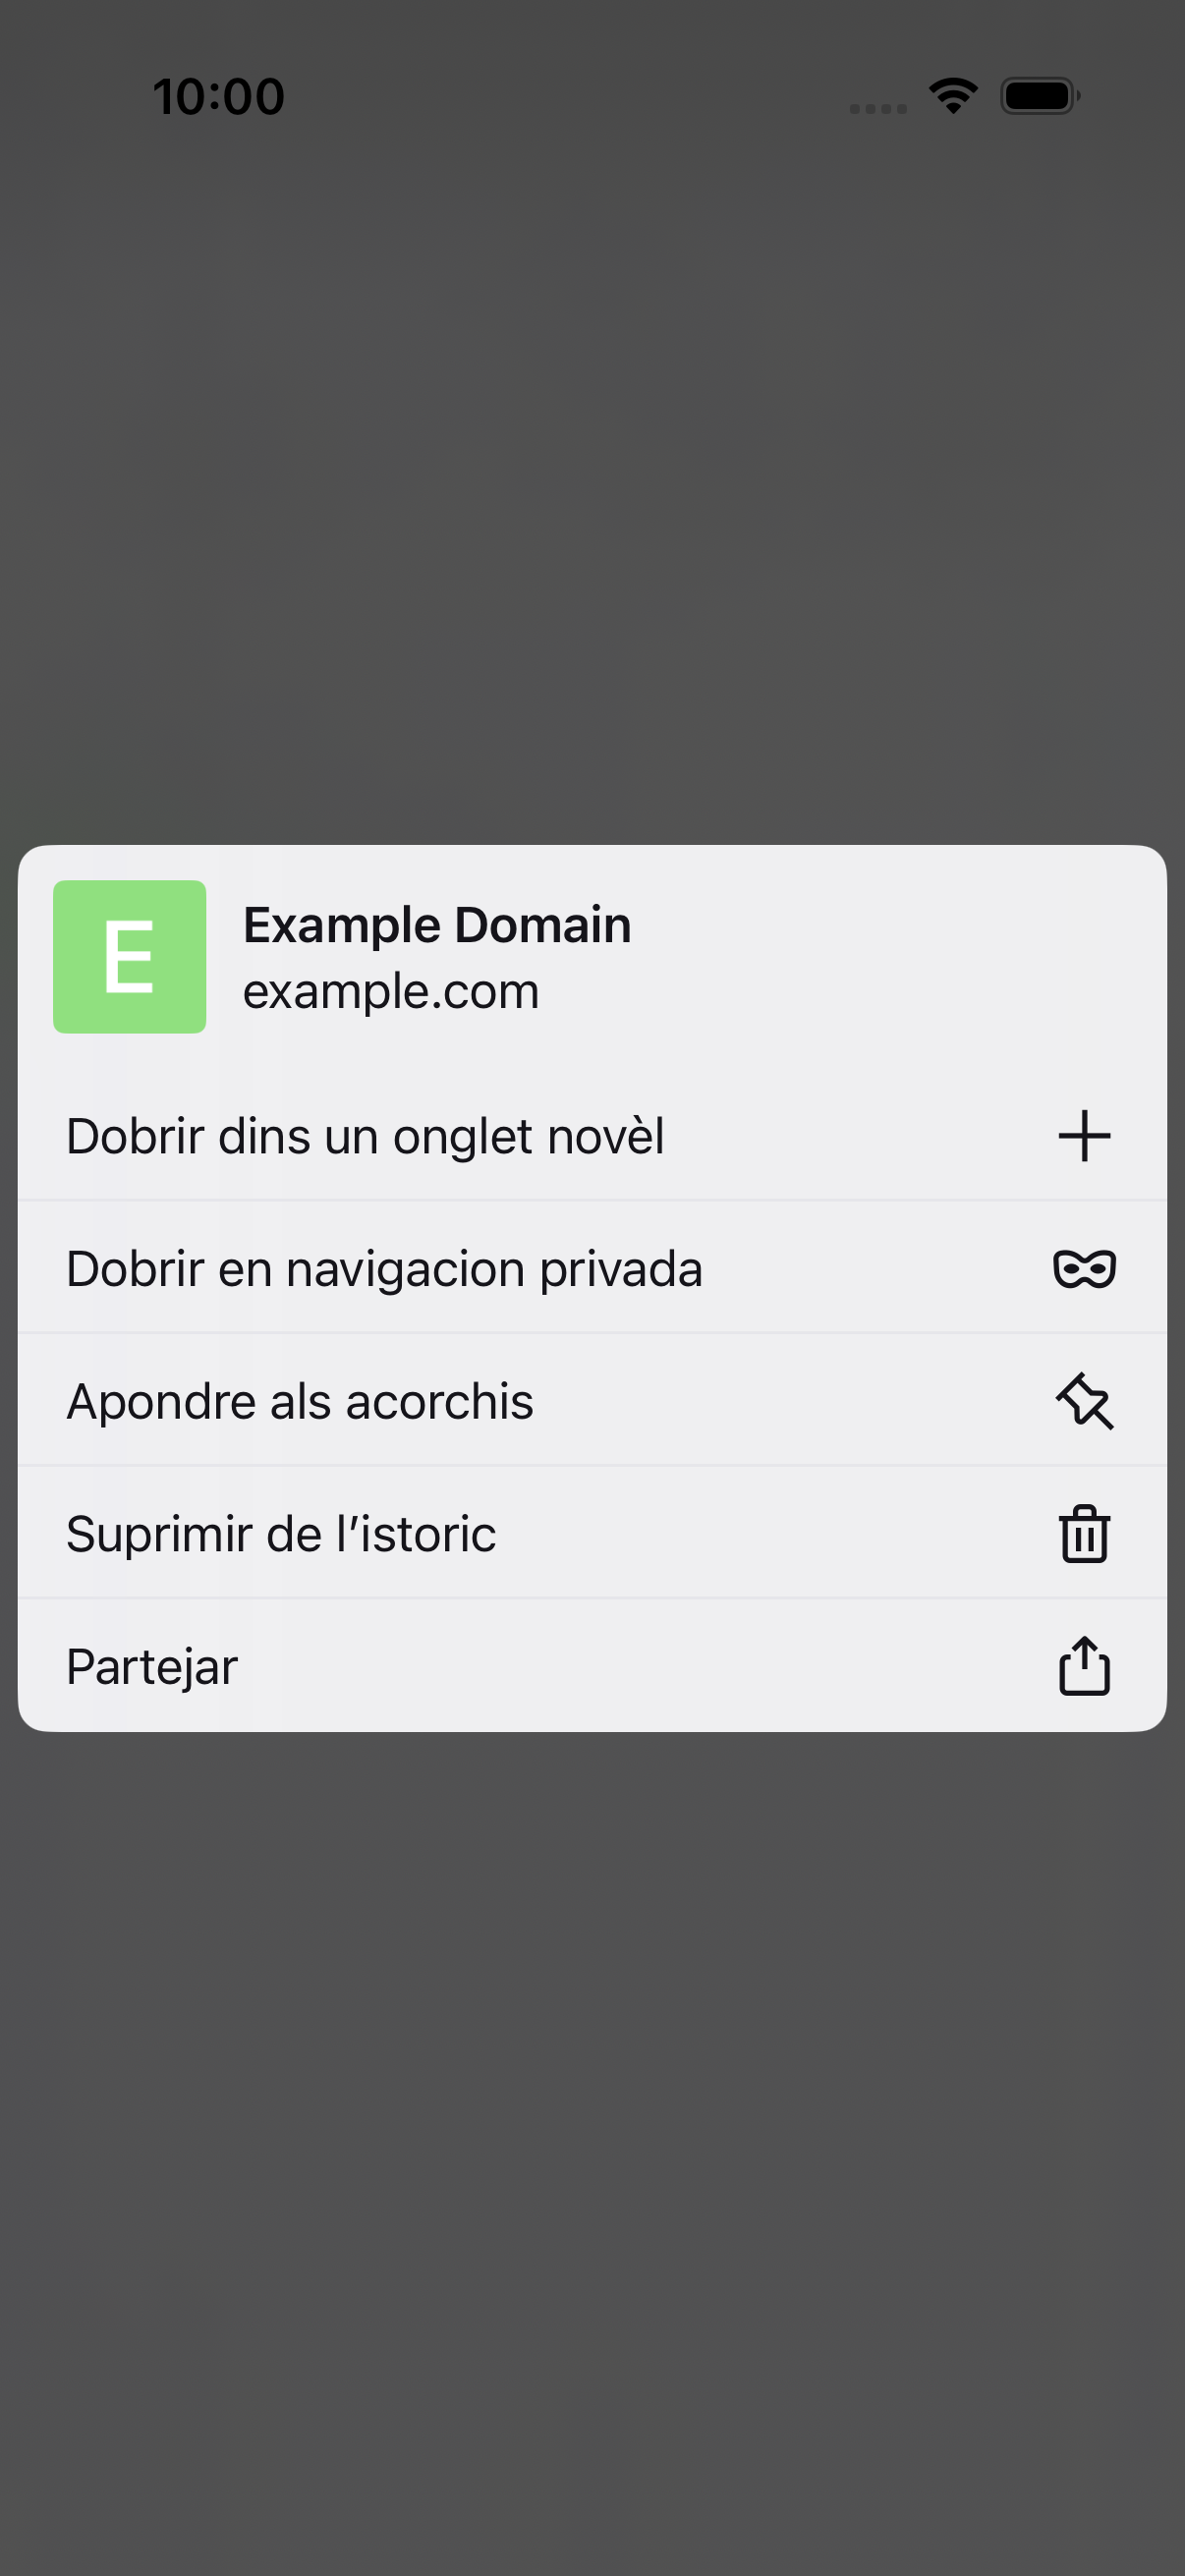Tap the plus icon for new tab
This screenshot has height=2576, width=1185.
click(x=1084, y=1136)
